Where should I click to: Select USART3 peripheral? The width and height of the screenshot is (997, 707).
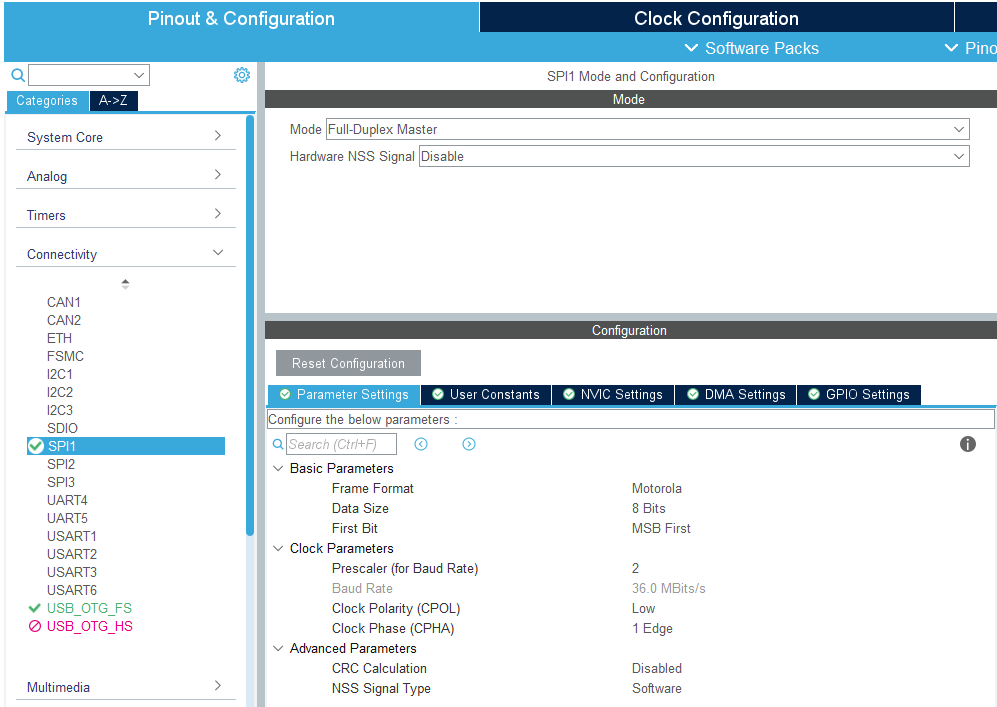[x=72, y=572]
